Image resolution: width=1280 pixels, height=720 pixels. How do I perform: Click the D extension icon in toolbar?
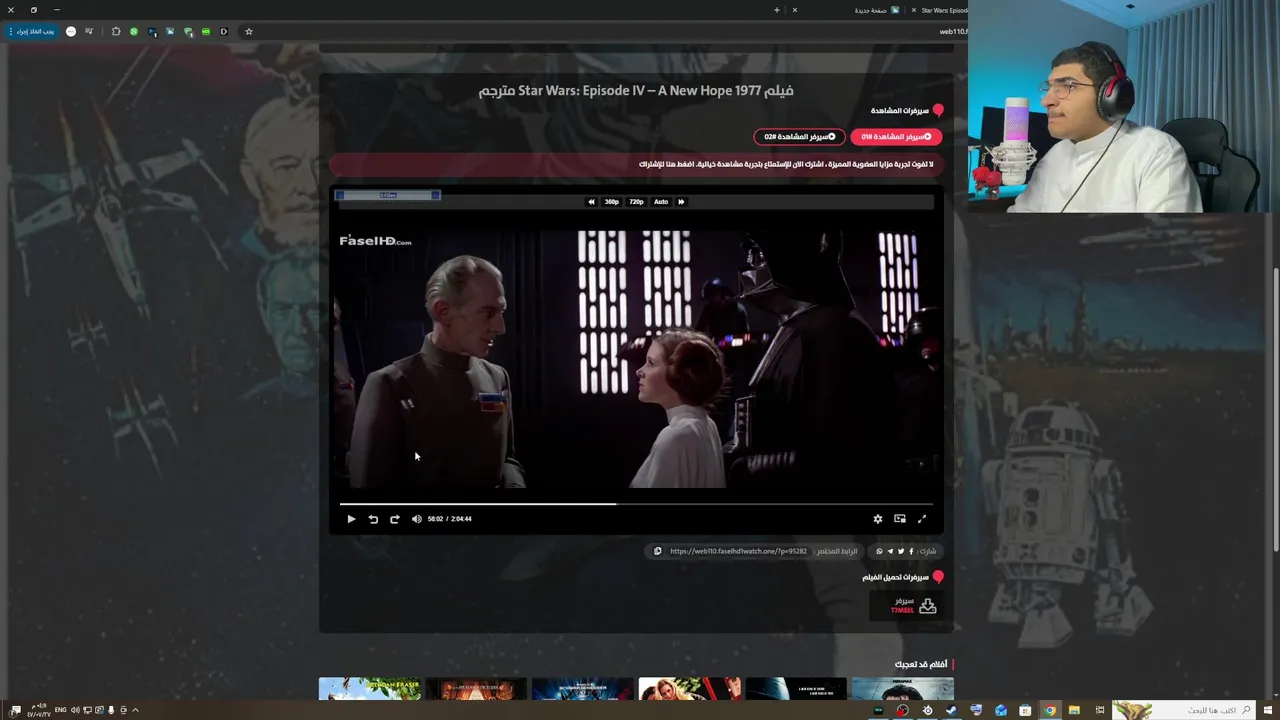(224, 31)
